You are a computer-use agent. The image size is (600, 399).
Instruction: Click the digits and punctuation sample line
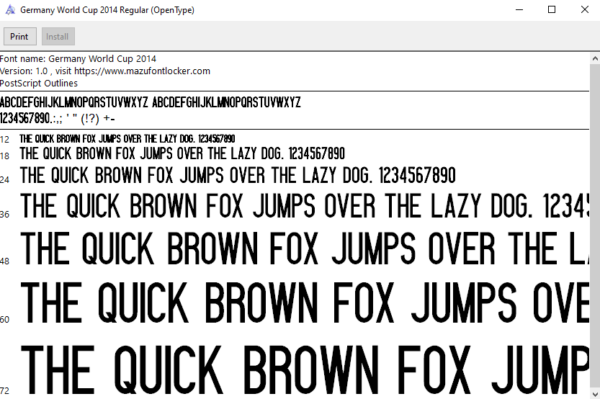coord(57,119)
